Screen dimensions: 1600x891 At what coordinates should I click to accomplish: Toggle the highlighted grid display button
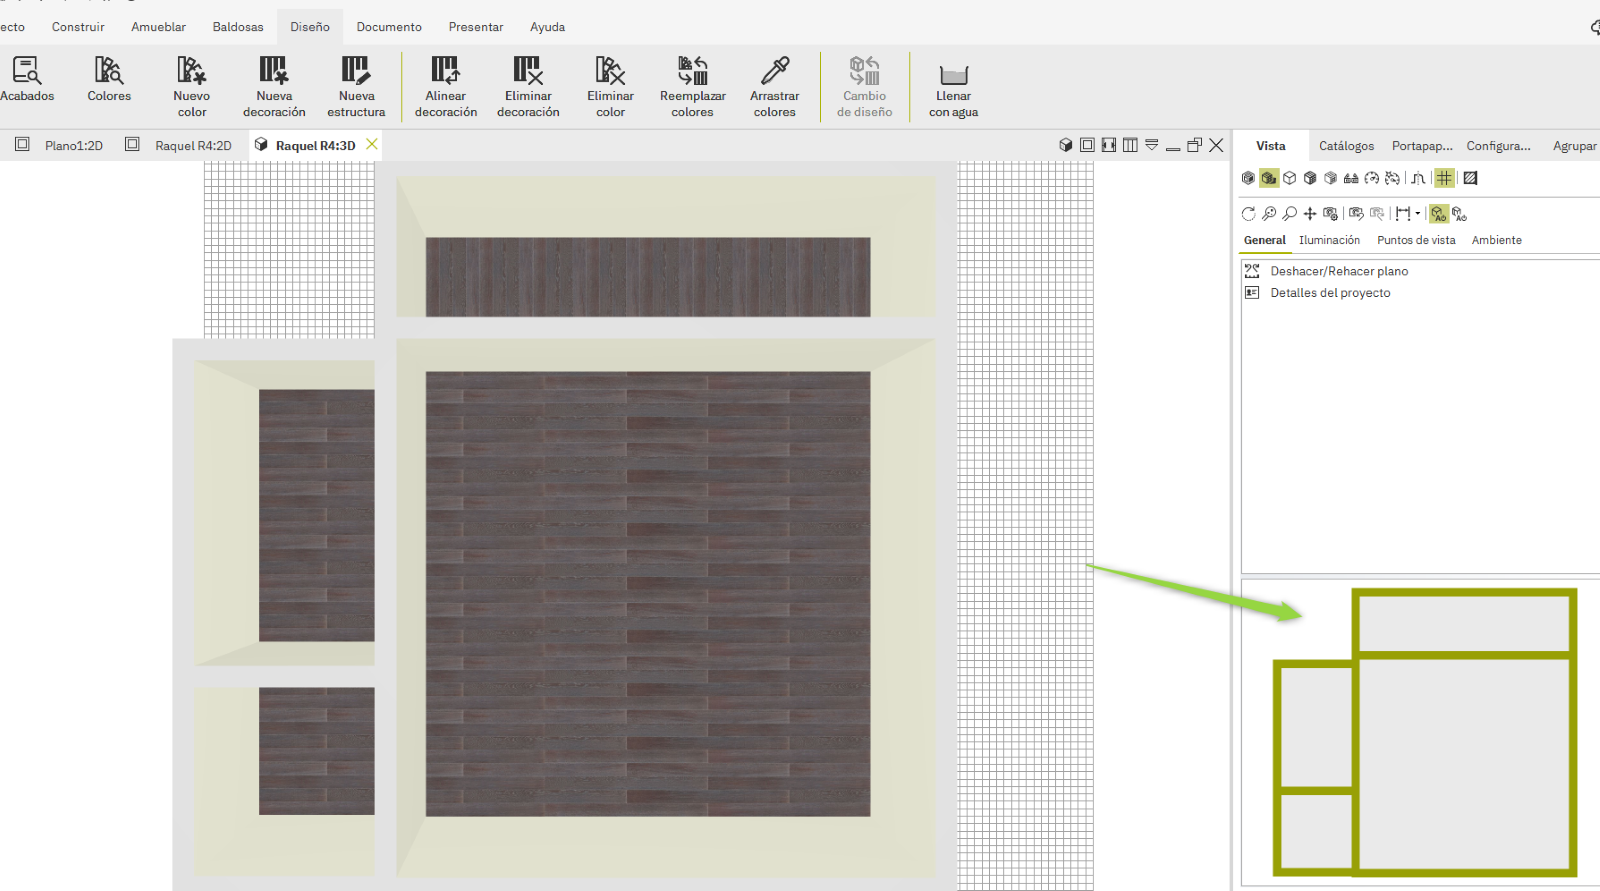click(1444, 178)
